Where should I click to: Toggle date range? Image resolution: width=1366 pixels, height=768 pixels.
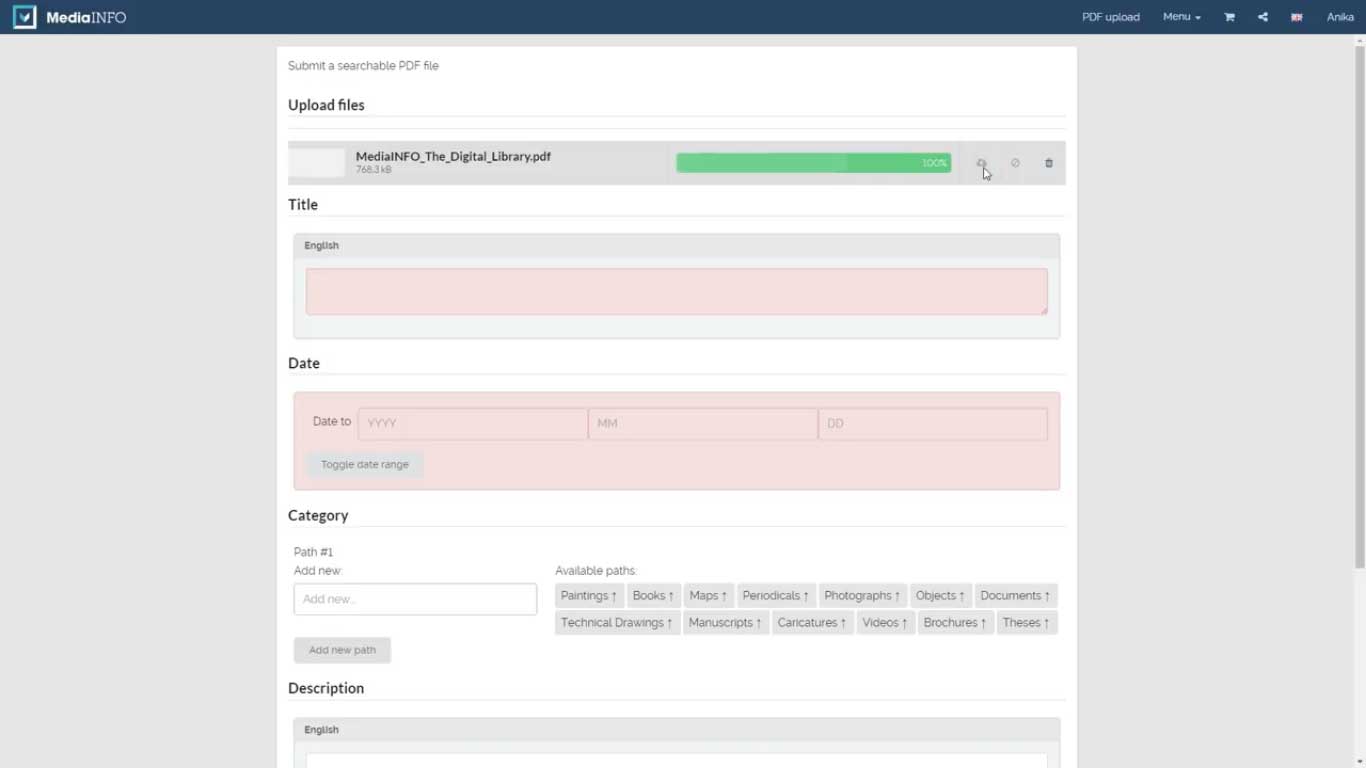point(364,464)
